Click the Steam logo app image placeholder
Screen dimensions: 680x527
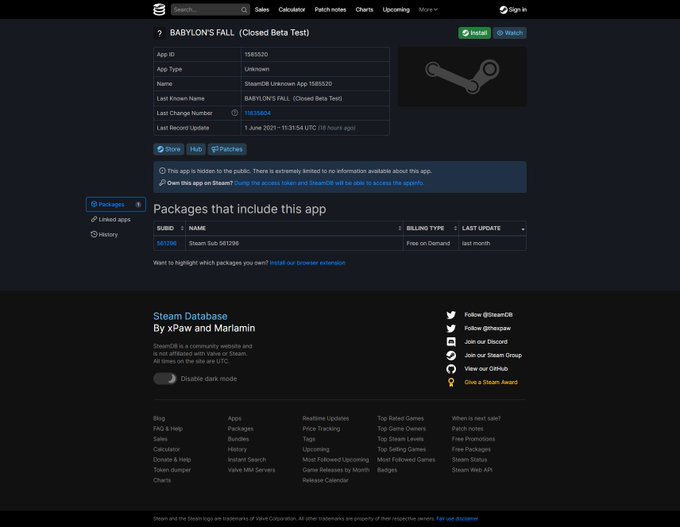(x=462, y=77)
